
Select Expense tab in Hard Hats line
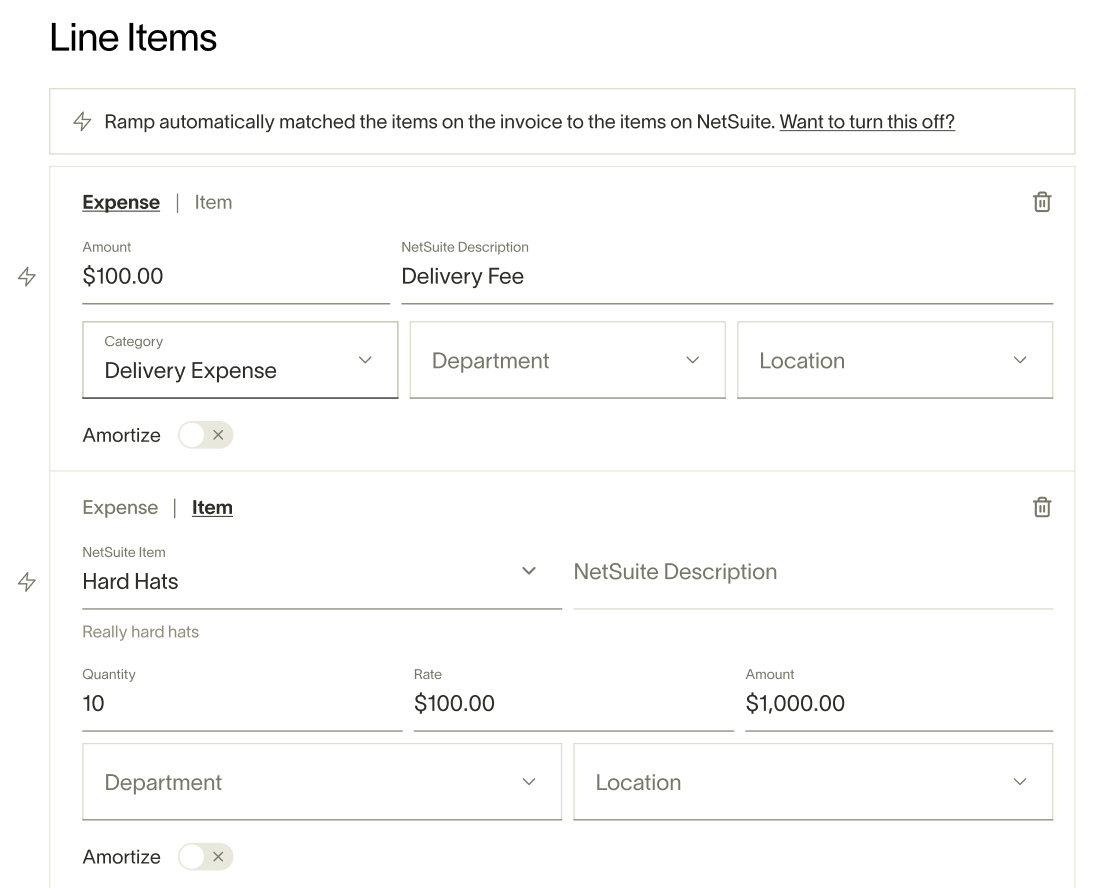coord(120,508)
